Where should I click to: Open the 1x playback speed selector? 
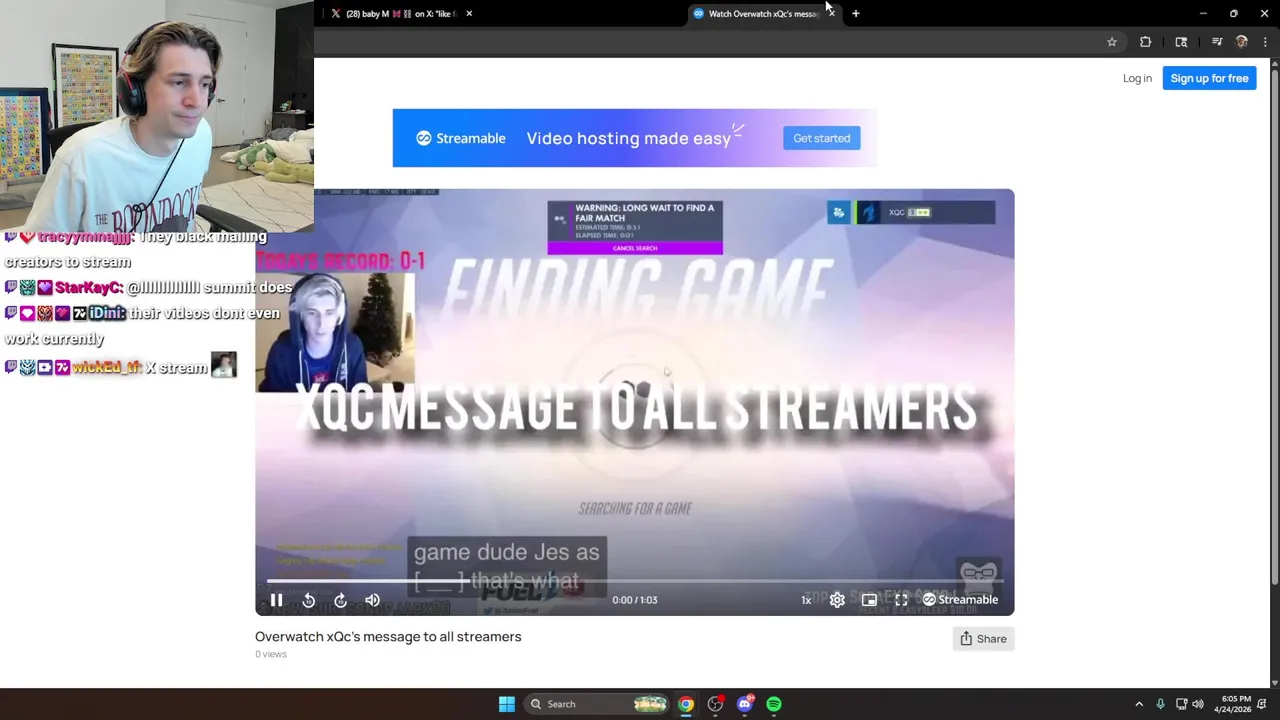[x=806, y=600]
